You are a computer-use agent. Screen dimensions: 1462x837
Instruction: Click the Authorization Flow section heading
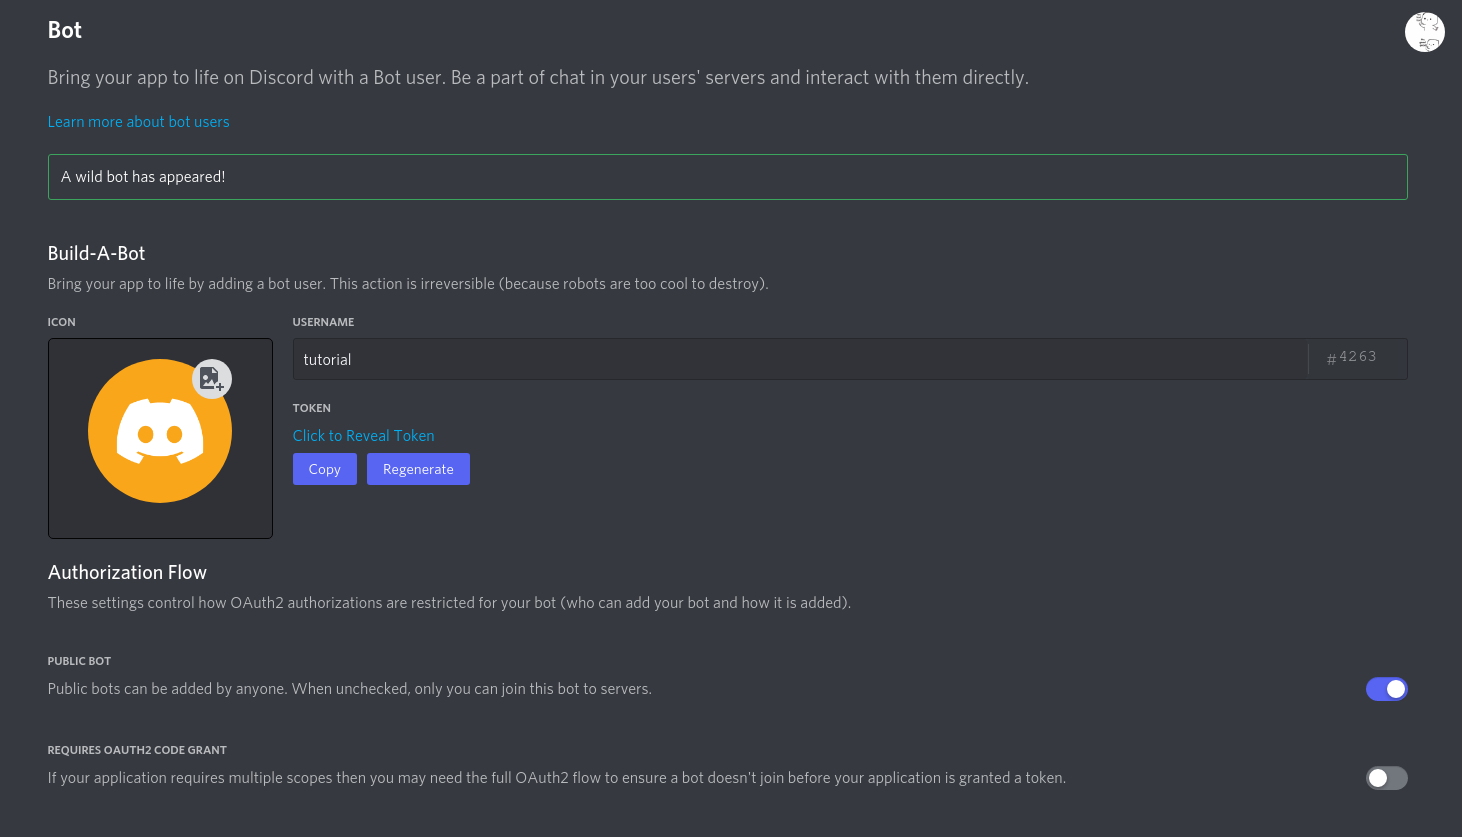127,573
